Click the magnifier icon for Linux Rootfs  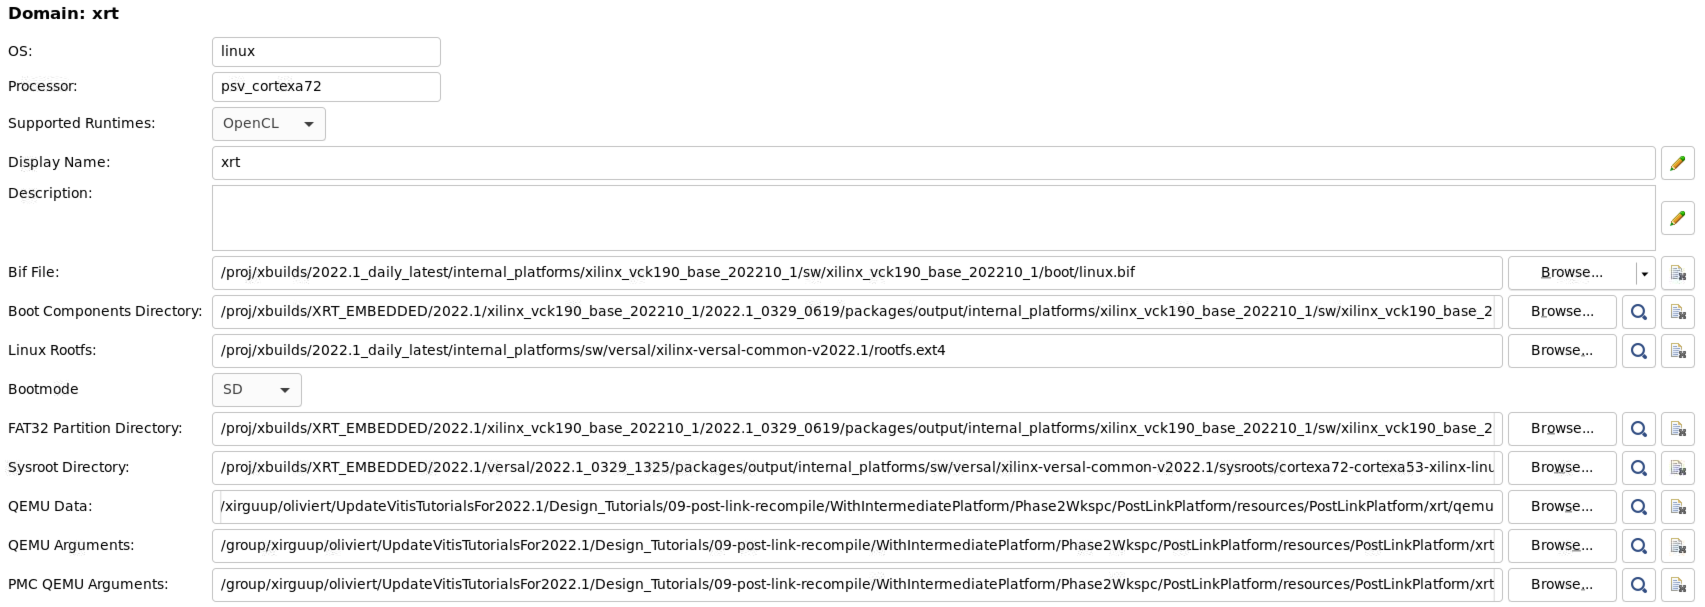[1638, 351]
